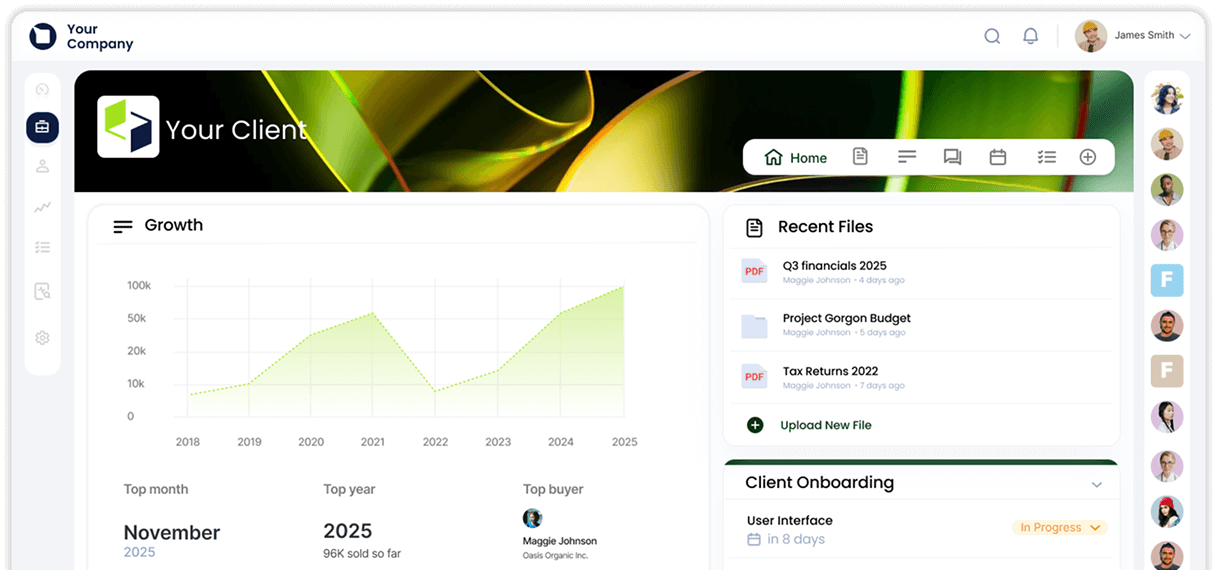Screen dimensions: 1218x570
Task: Click the green plus beside Upload New File
Action: click(x=756, y=425)
